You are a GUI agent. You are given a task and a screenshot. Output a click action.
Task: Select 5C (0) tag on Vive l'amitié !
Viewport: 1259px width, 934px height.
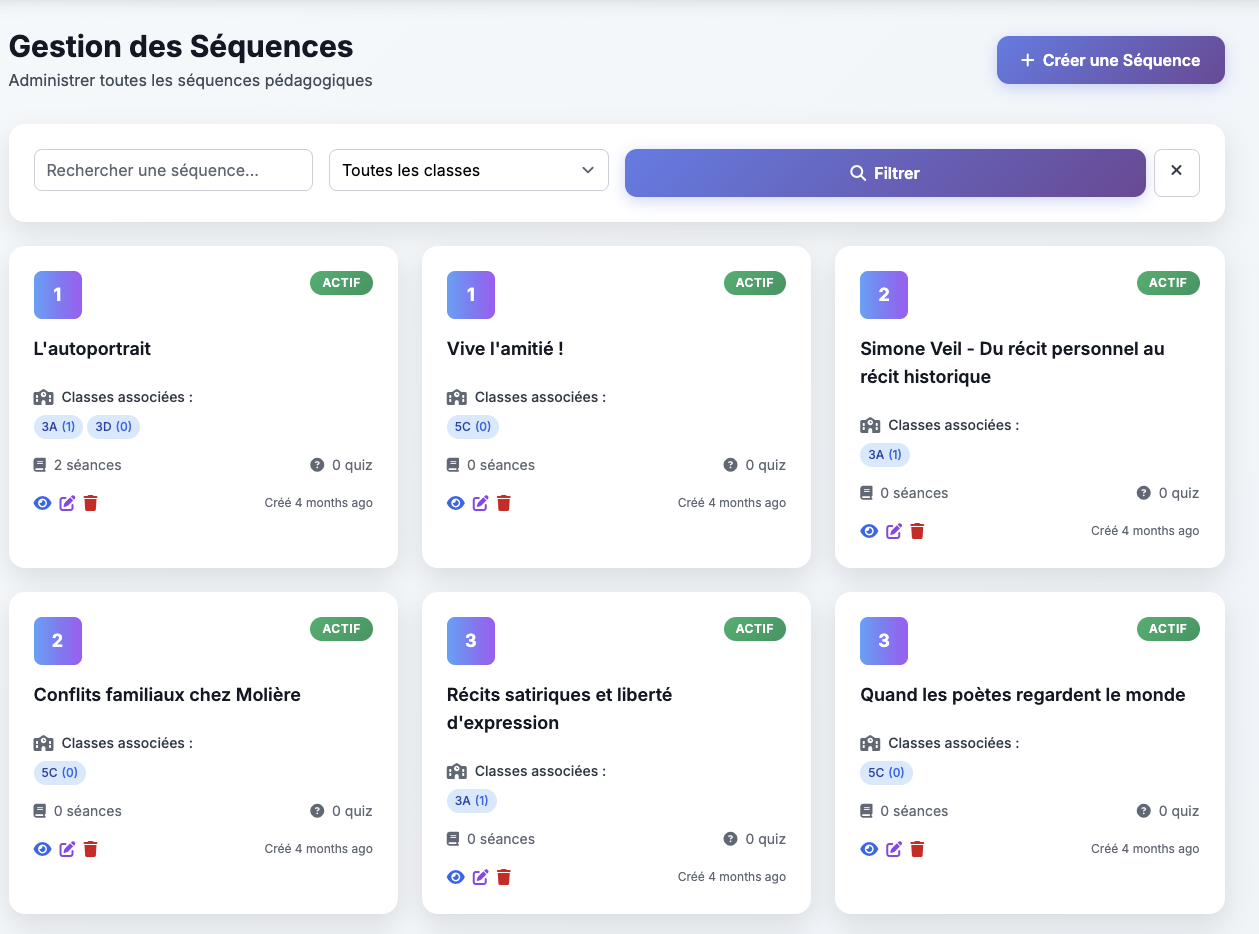(472, 427)
